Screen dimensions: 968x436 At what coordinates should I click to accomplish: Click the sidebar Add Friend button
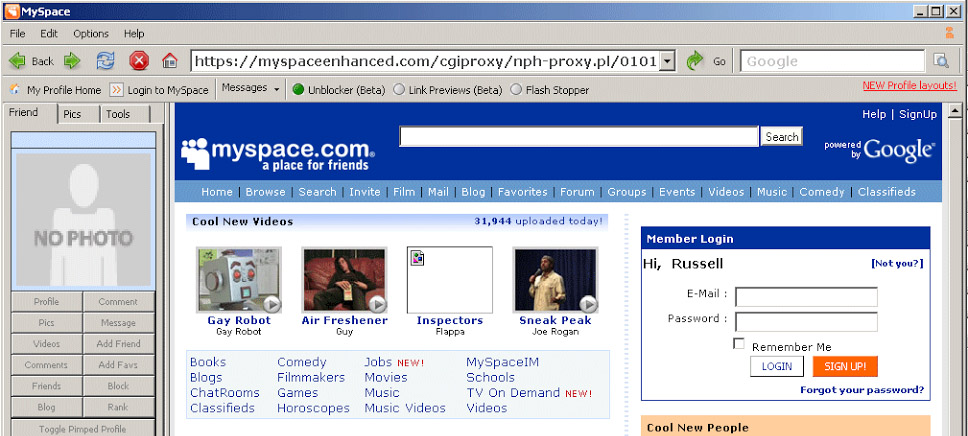tap(118, 343)
